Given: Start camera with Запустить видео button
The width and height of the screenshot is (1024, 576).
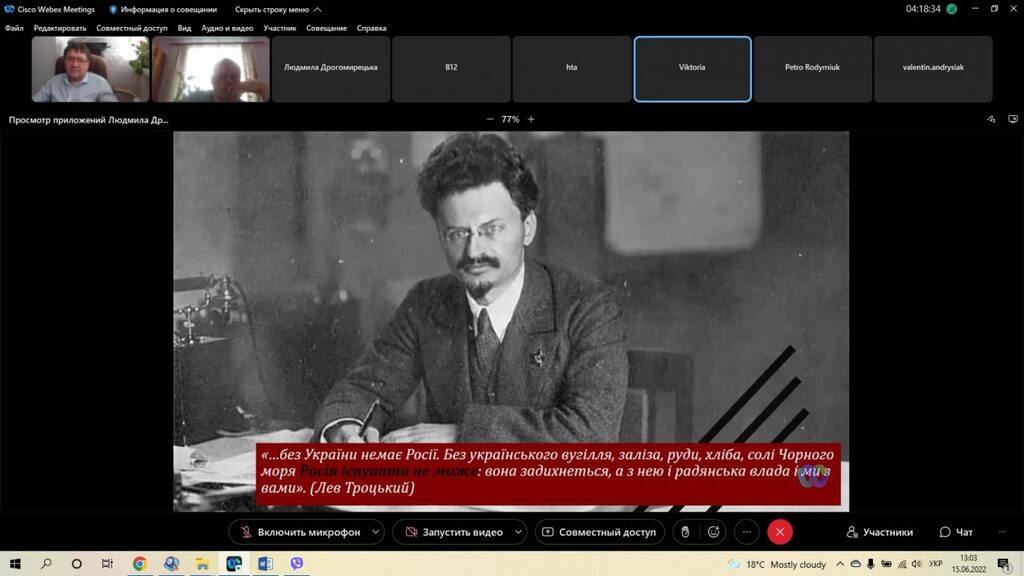Looking at the screenshot, I should tap(452, 532).
